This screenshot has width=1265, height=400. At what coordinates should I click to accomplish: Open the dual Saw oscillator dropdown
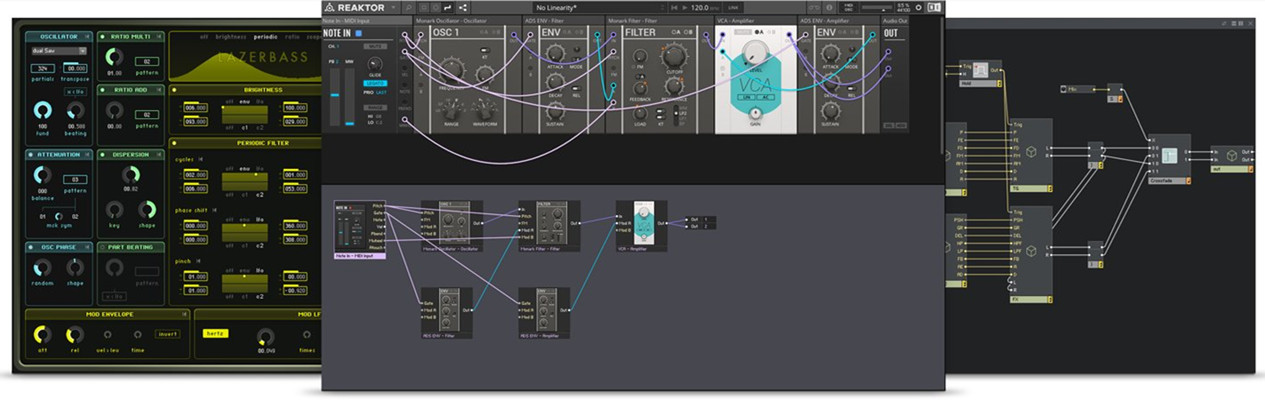(x=60, y=50)
